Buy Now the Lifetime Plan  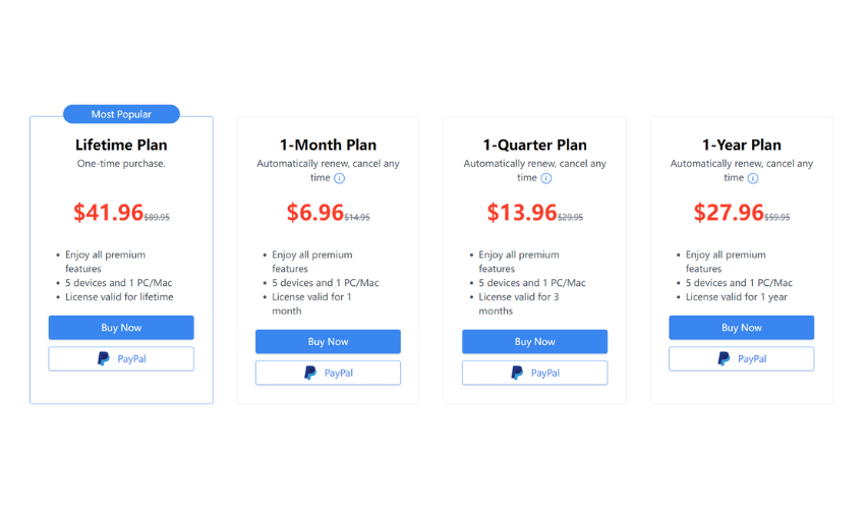121,328
